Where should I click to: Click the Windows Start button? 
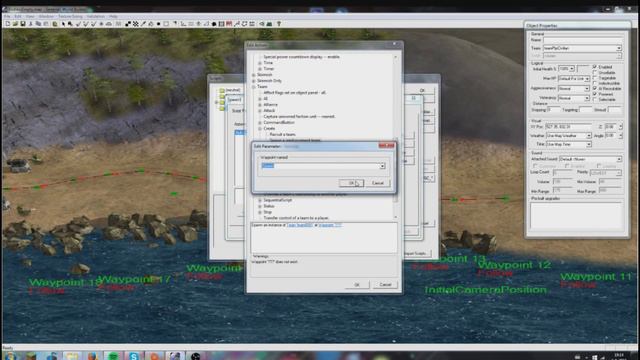[10, 356]
